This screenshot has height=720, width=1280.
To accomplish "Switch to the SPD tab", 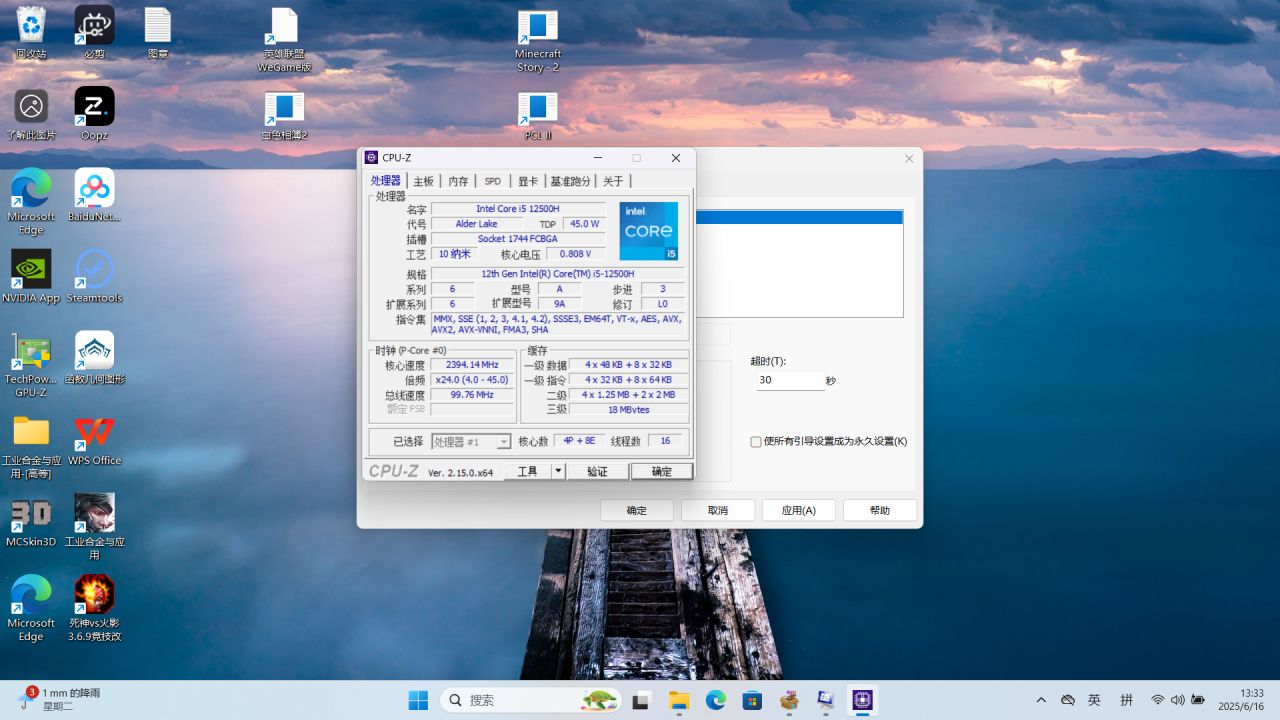I will click(492, 181).
